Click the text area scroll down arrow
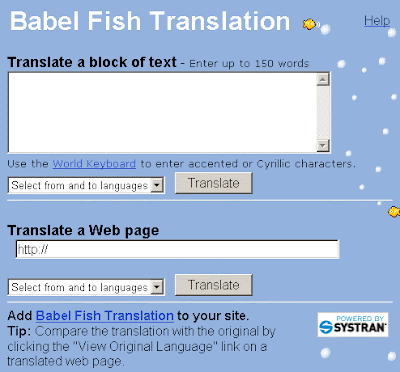This screenshot has height=372, width=400. [x=323, y=145]
